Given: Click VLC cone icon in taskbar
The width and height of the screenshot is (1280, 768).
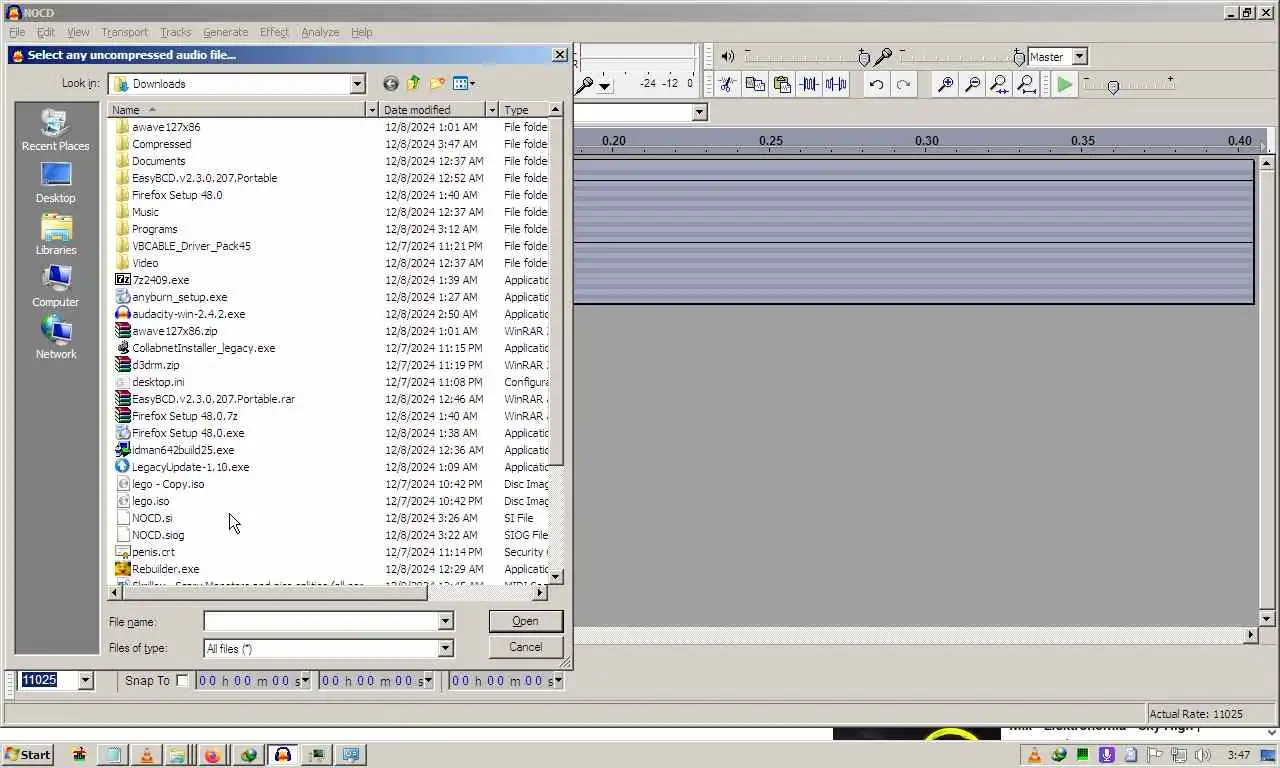Looking at the screenshot, I should 148,755.
